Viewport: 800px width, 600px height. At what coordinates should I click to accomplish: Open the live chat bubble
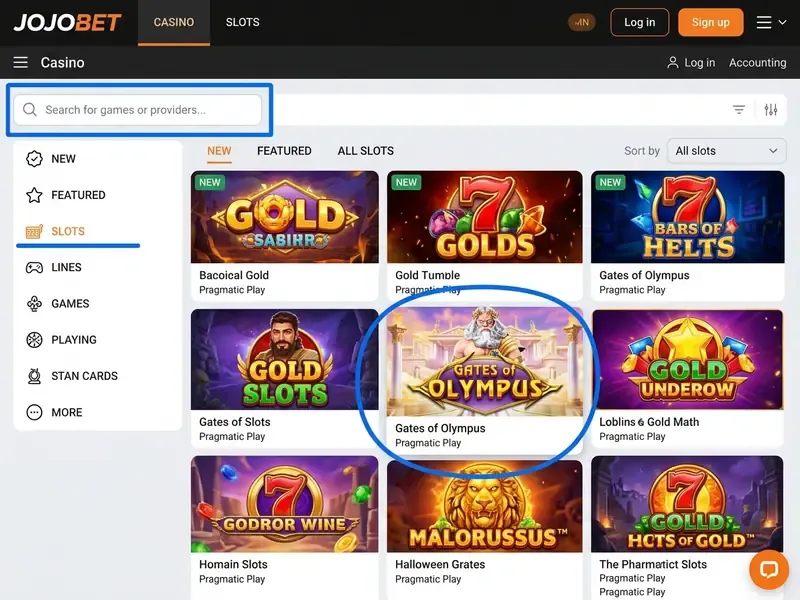769,569
